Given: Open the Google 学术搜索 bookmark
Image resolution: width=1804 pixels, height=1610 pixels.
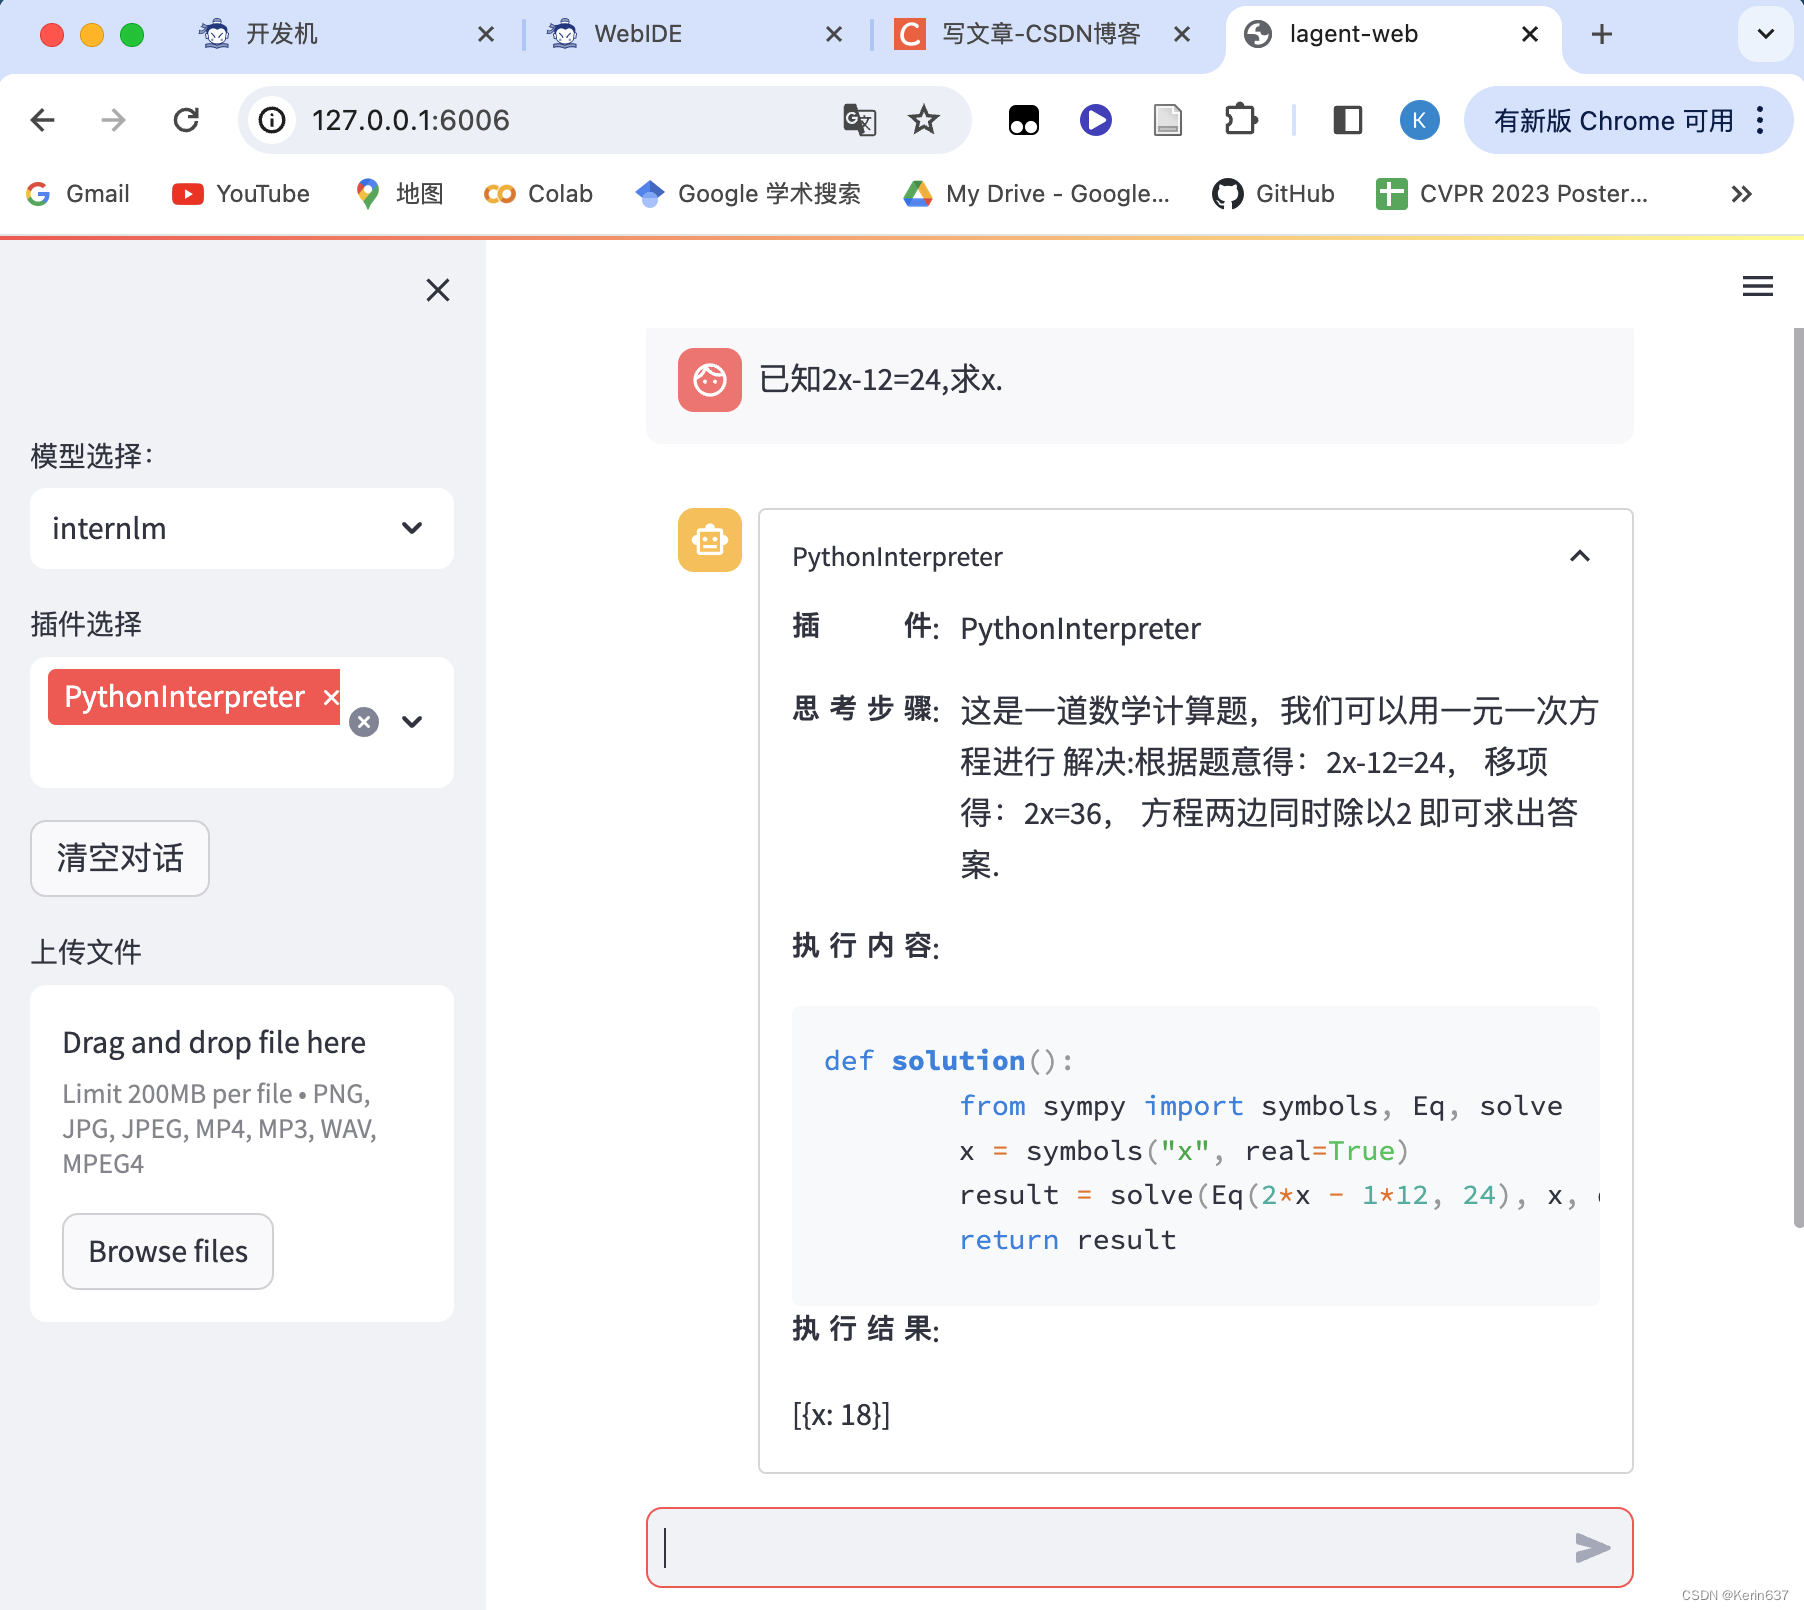Looking at the screenshot, I should coord(748,194).
